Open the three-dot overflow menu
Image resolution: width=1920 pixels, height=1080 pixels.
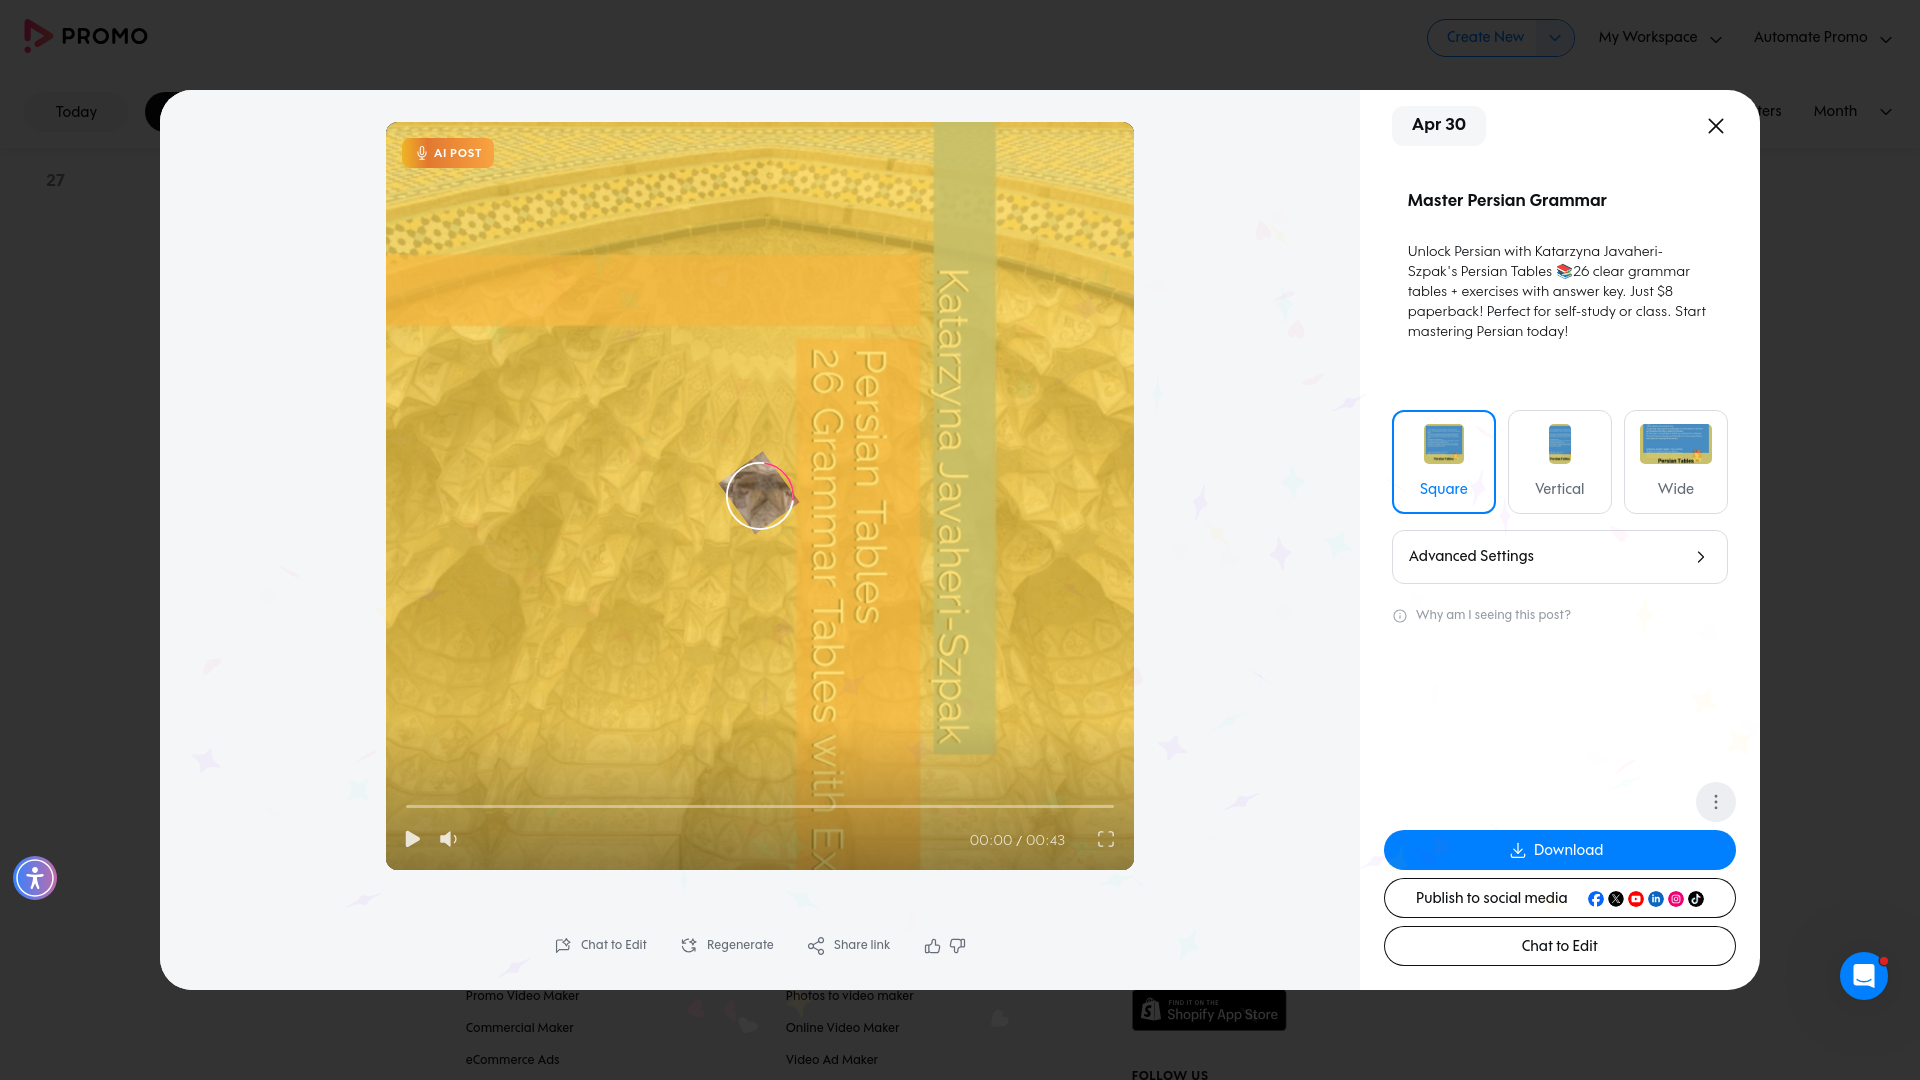pyautogui.click(x=1715, y=801)
